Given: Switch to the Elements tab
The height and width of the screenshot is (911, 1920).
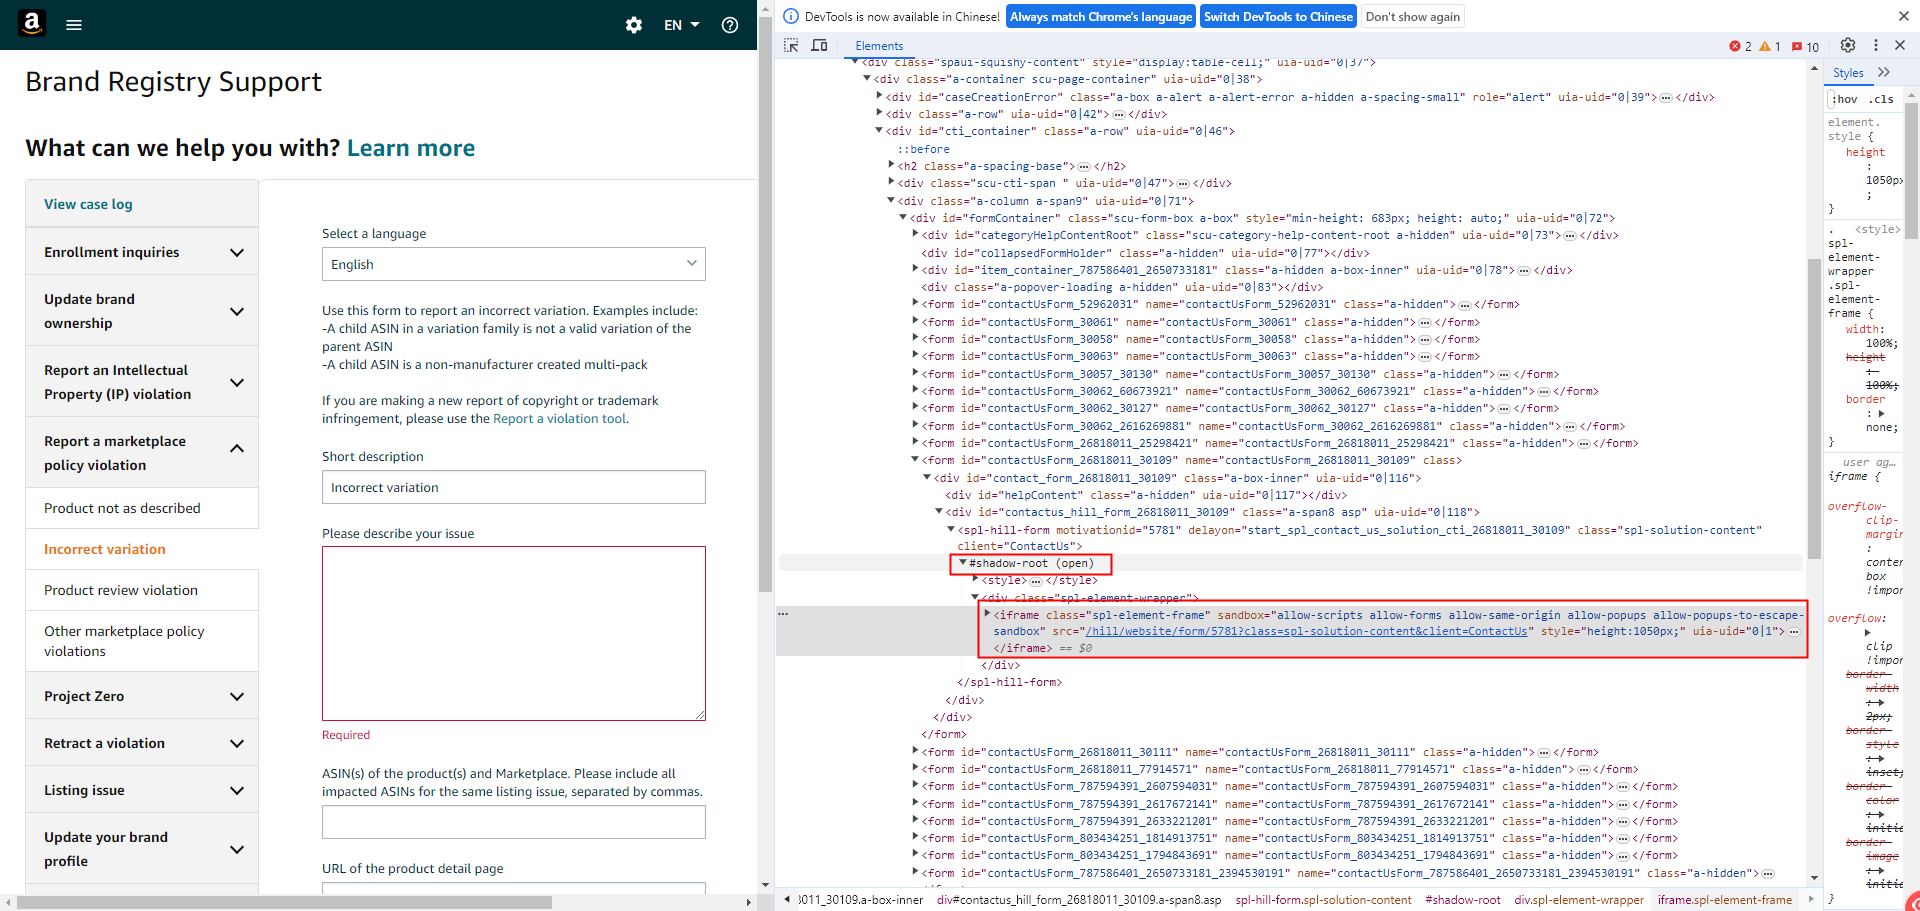Looking at the screenshot, I should pos(879,46).
